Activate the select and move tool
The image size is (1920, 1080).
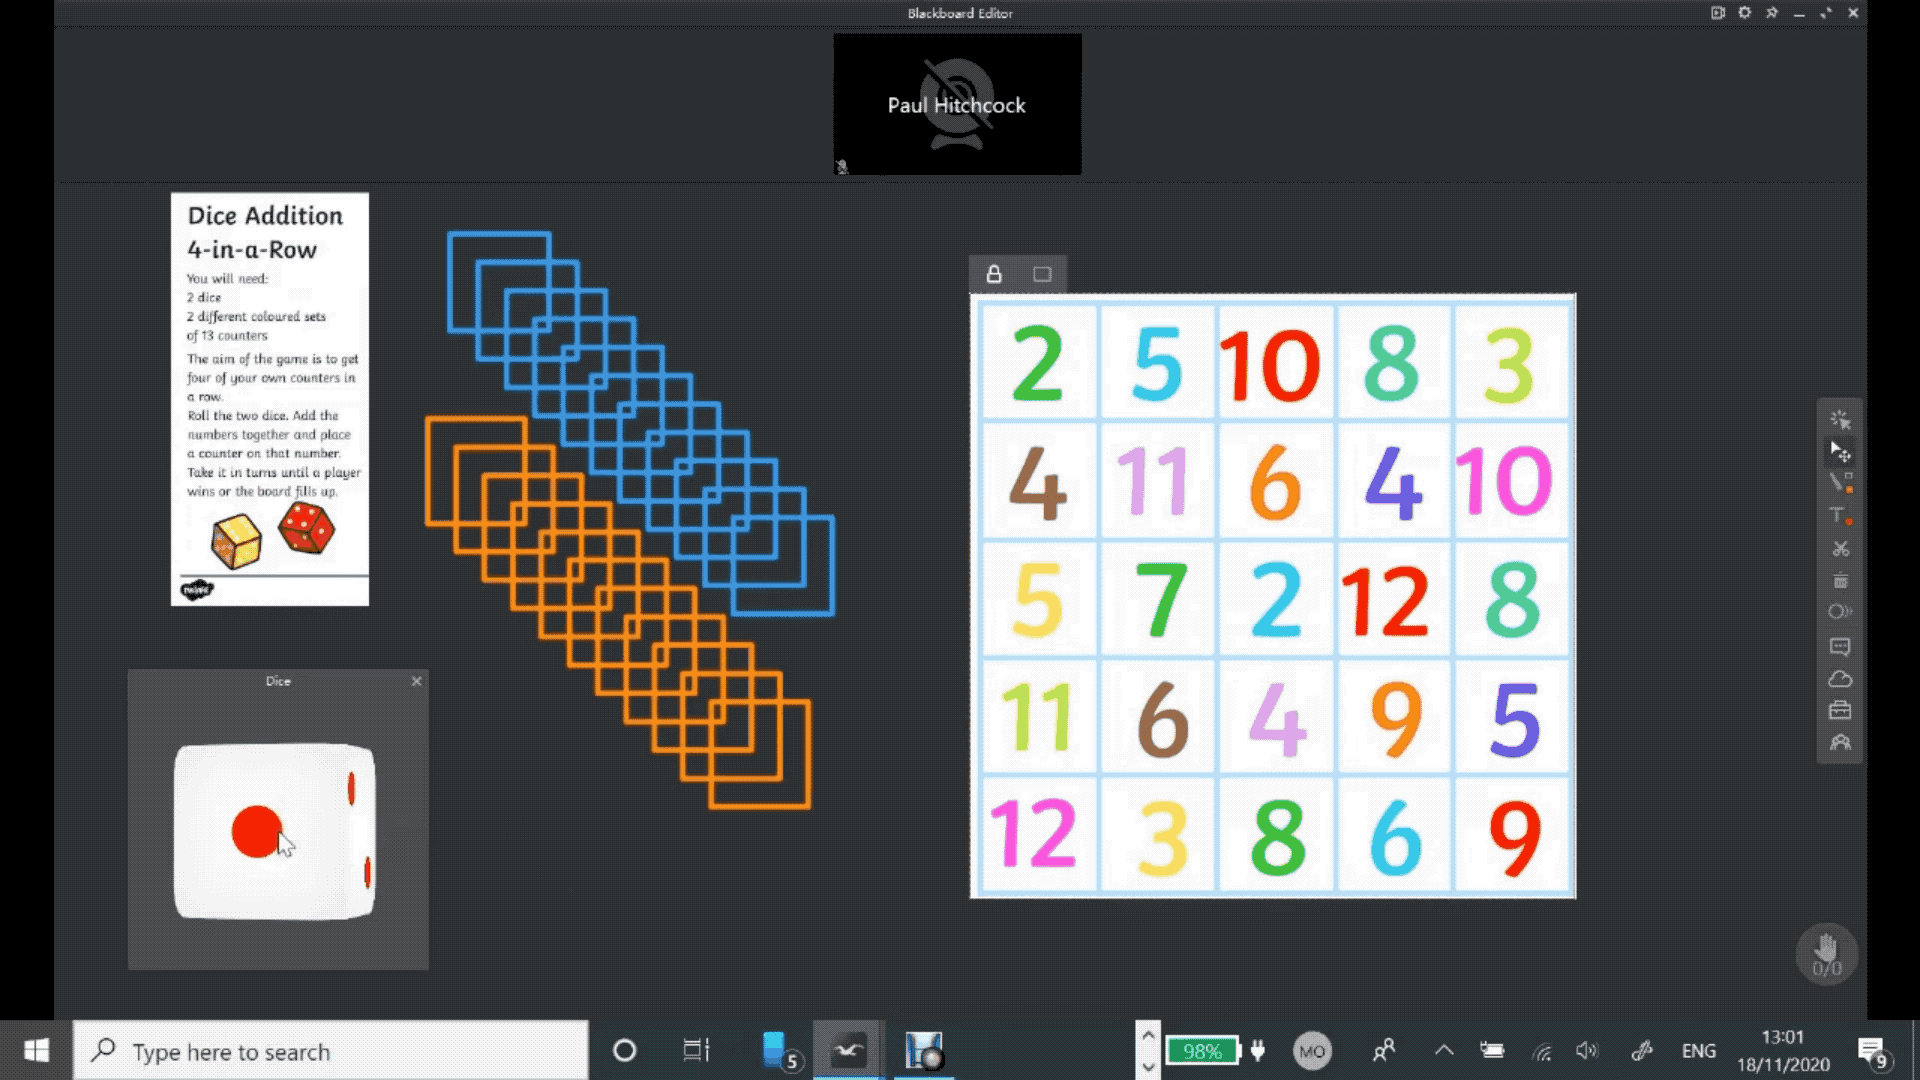[1840, 452]
